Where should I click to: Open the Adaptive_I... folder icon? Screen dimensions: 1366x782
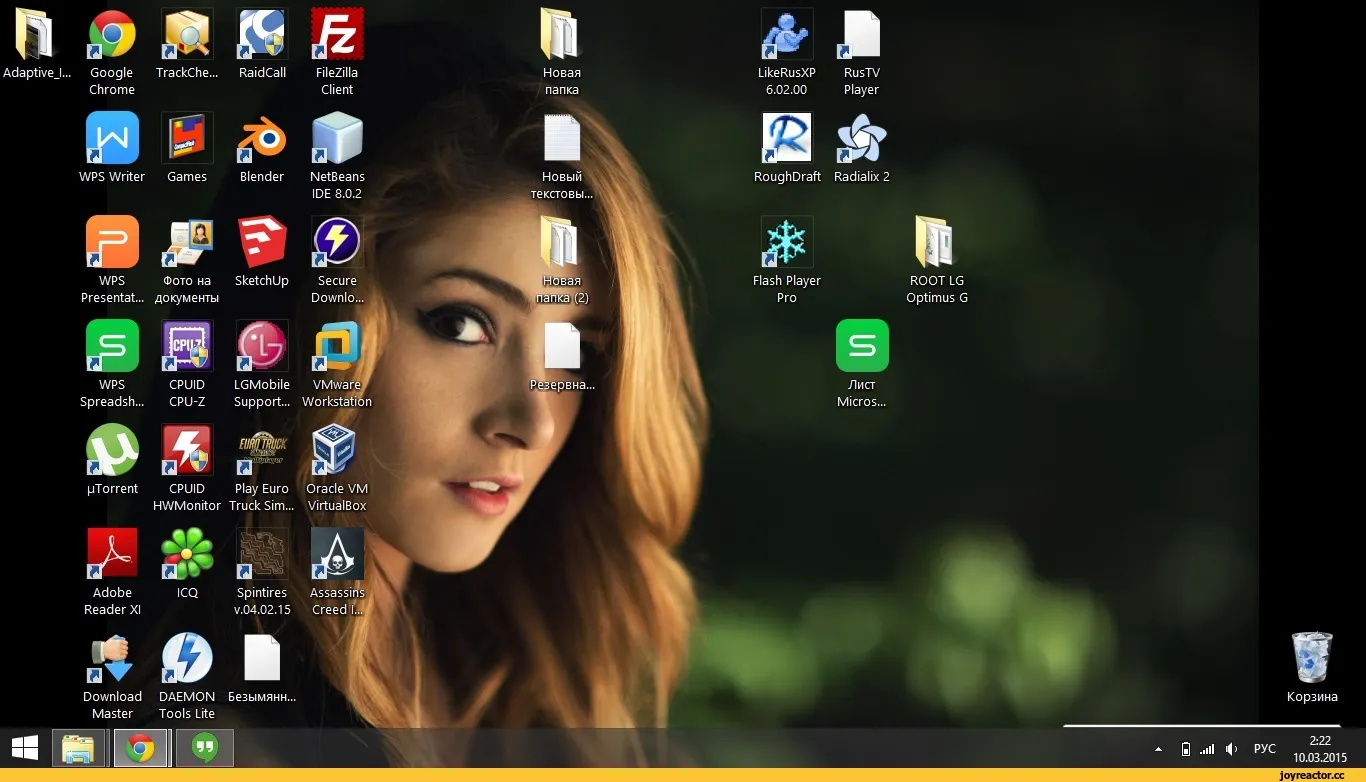point(35,35)
